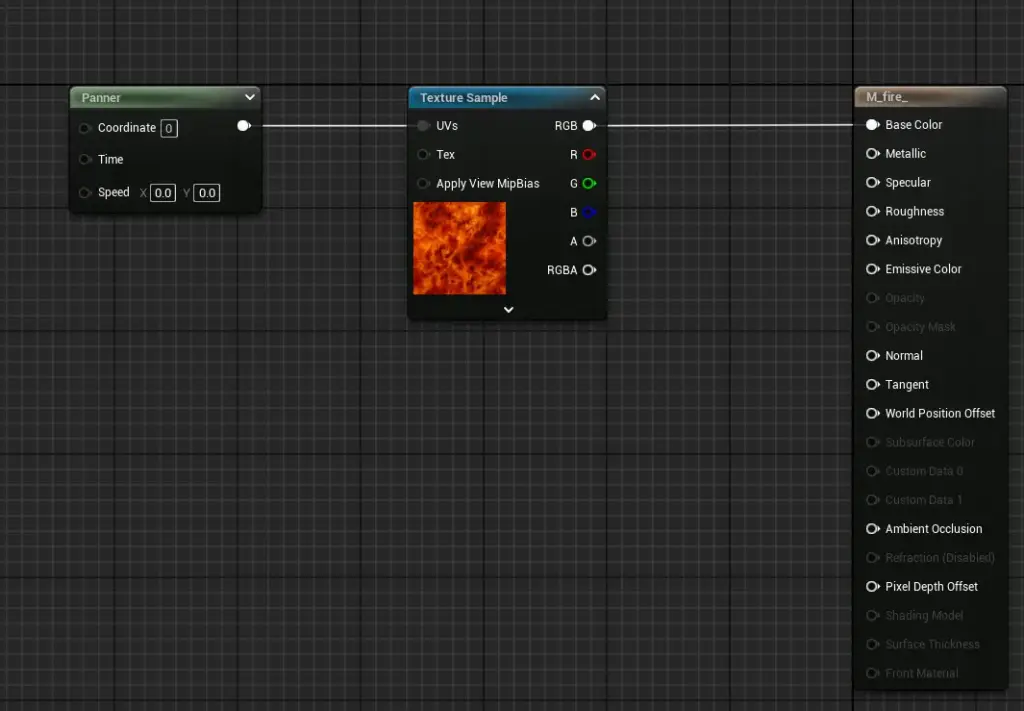The width and height of the screenshot is (1024, 711).
Task: Click the RGBA output pin
Action: 589,270
